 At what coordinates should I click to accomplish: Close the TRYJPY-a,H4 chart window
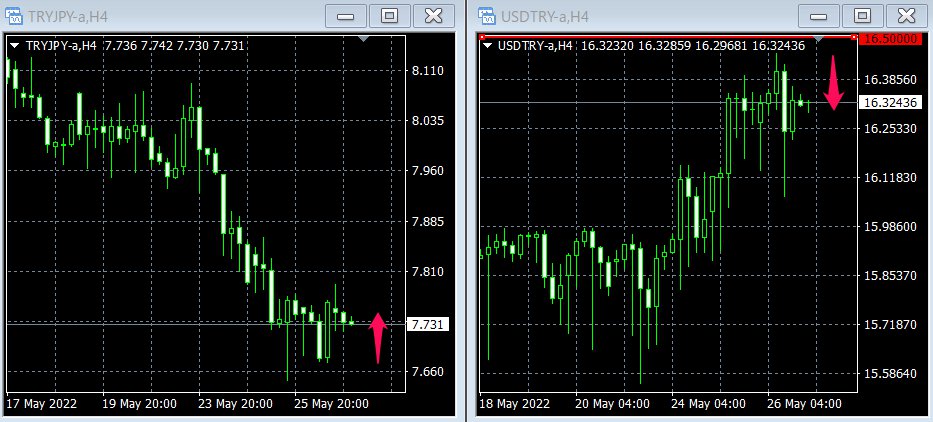tap(434, 15)
